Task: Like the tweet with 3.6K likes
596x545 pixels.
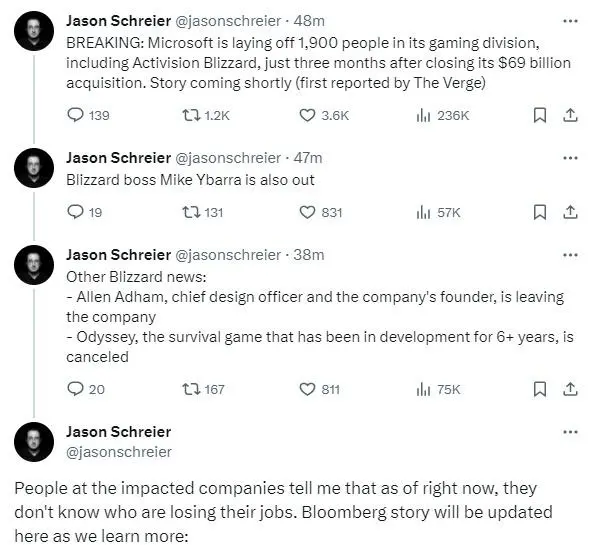Action: [x=307, y=115]
